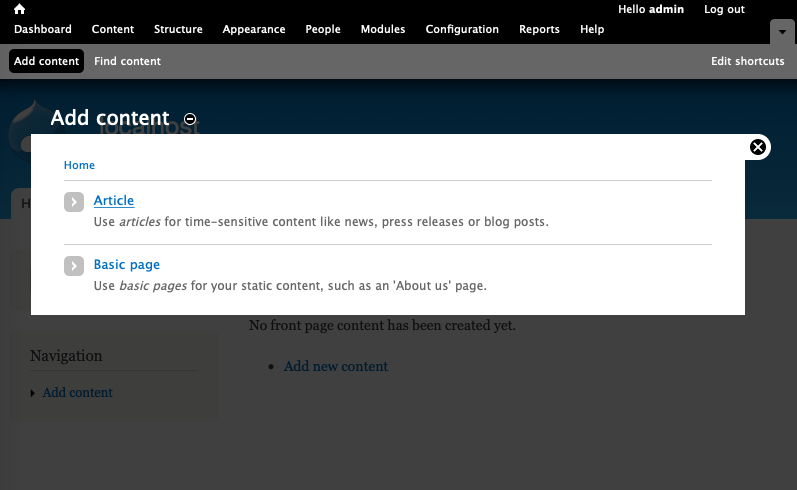Viewport: 797px width, 490px height.
Task: Click Add content in Navigation block
Action: coord(77,392)
